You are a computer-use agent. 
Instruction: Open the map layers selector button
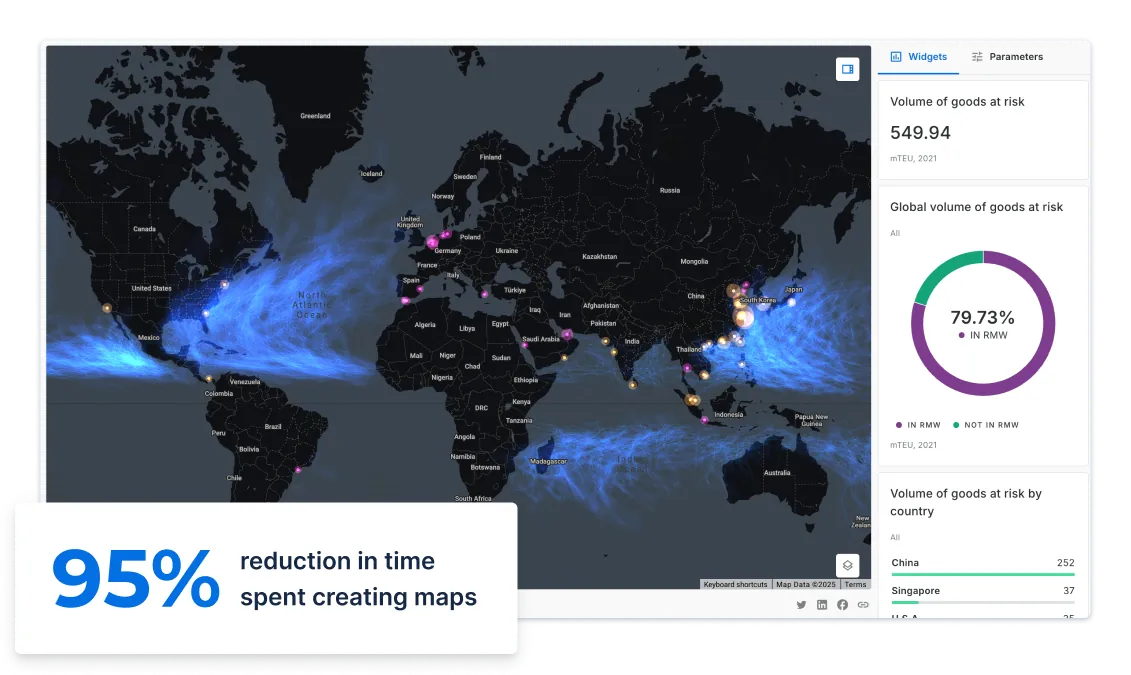pyautogui.click(x=847, y=565)
